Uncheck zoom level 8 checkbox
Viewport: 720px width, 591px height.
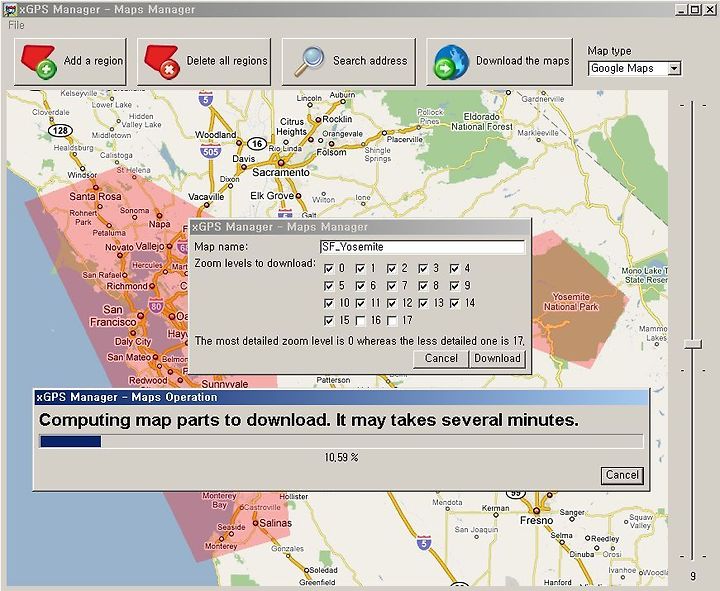[x=423, y=286]
